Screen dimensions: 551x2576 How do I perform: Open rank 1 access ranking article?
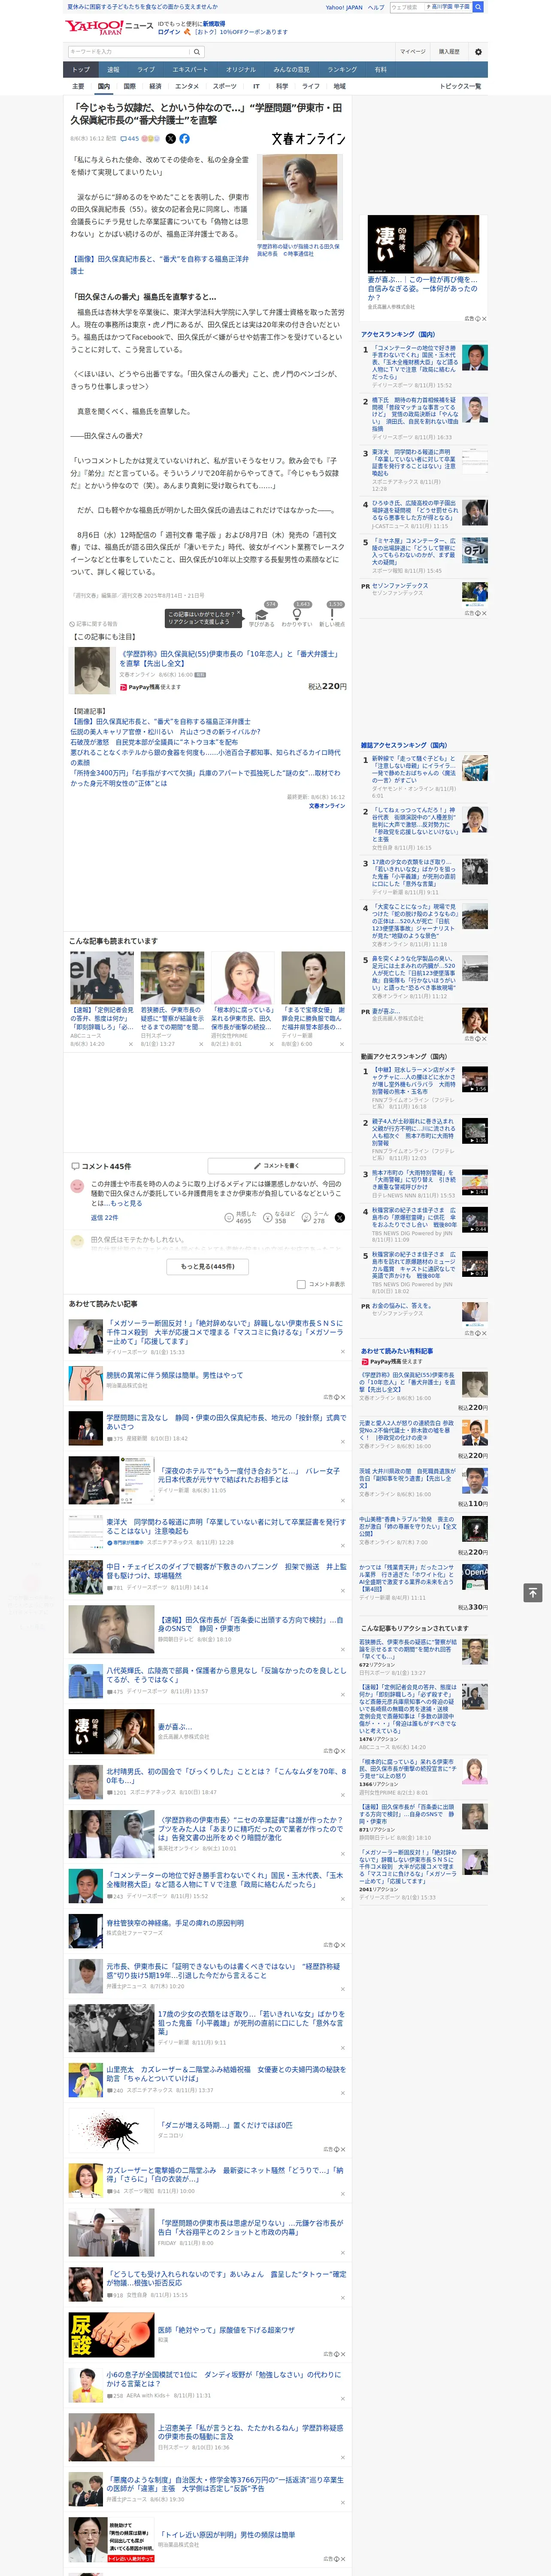pyautogui.click(x=415, y=361)
